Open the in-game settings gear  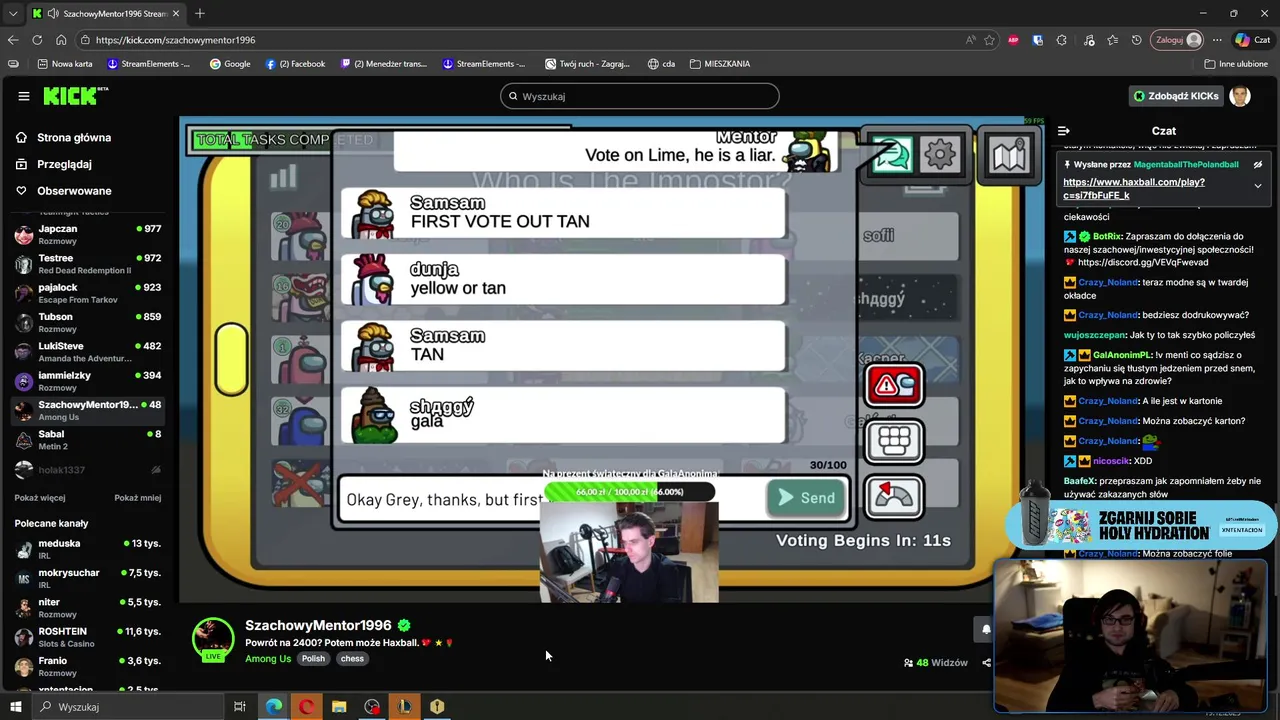click(940, 155)
